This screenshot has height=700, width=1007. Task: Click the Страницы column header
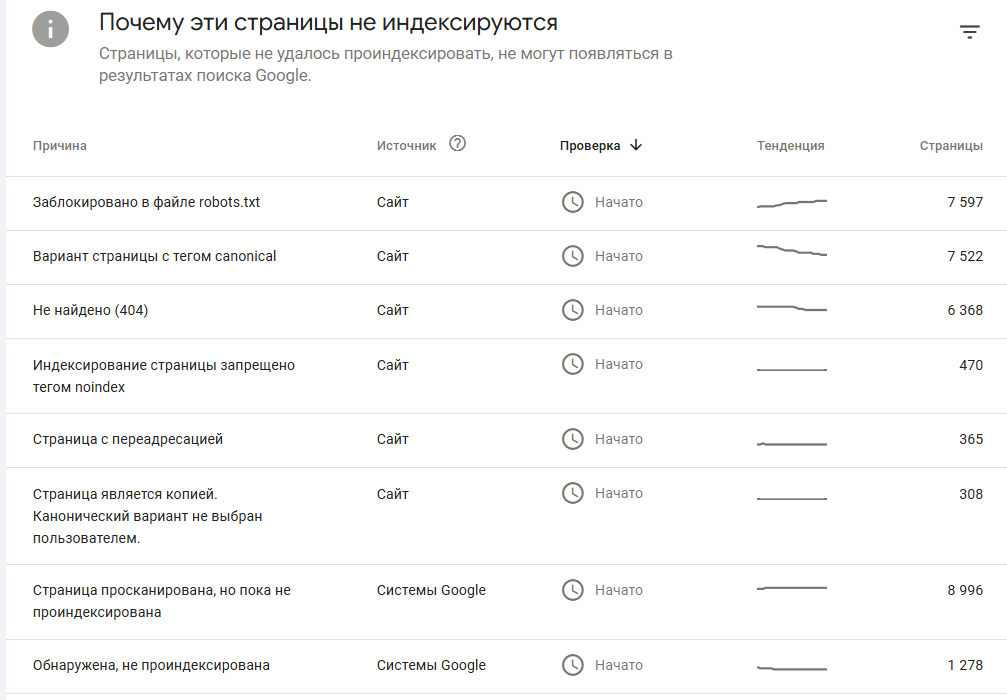pos(950,146)
